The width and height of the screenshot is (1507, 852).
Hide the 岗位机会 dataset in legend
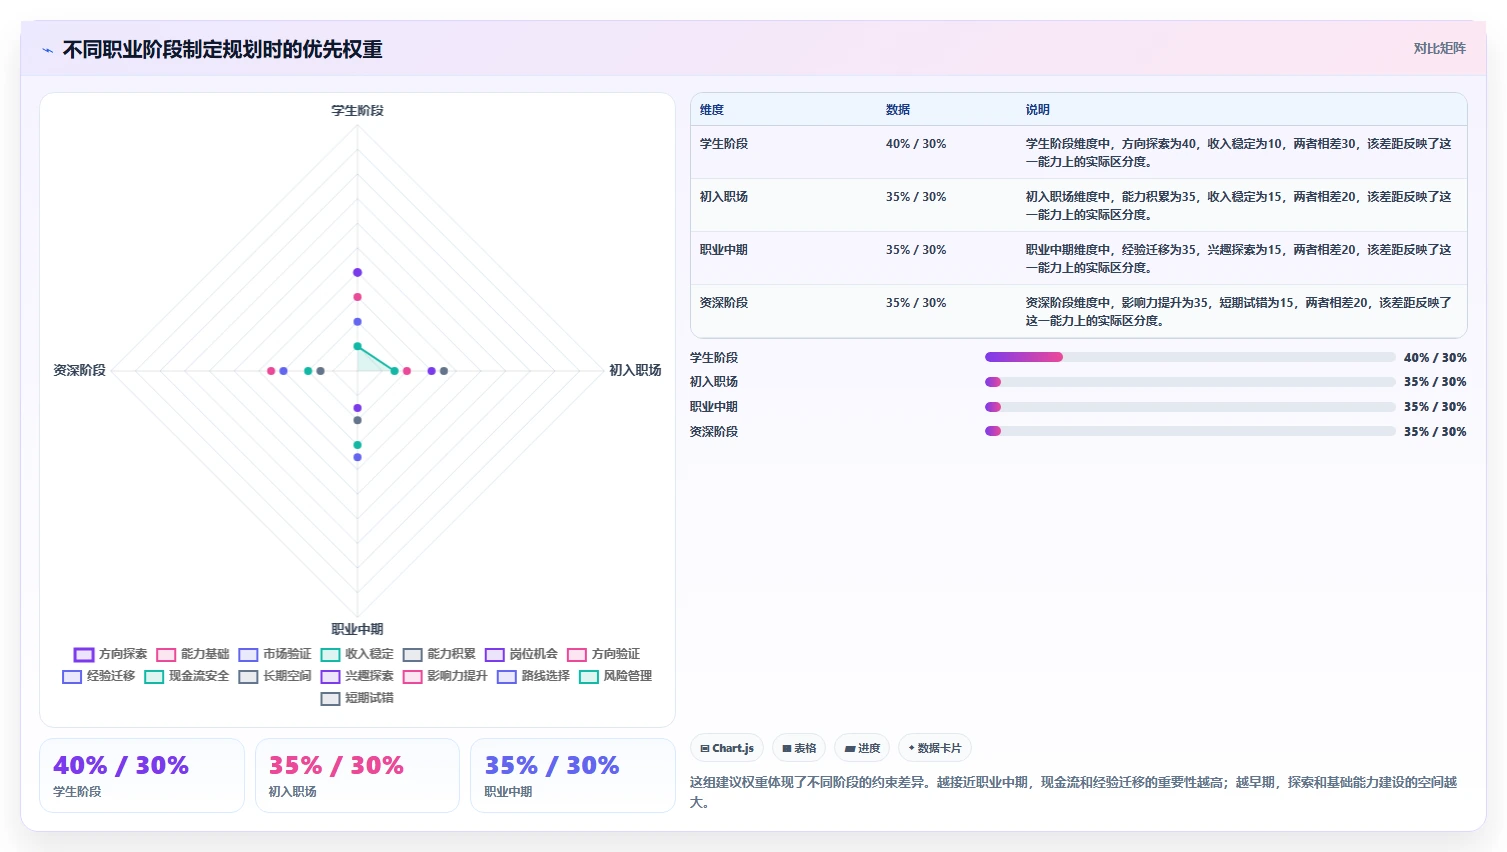click(x=521, y=654)
